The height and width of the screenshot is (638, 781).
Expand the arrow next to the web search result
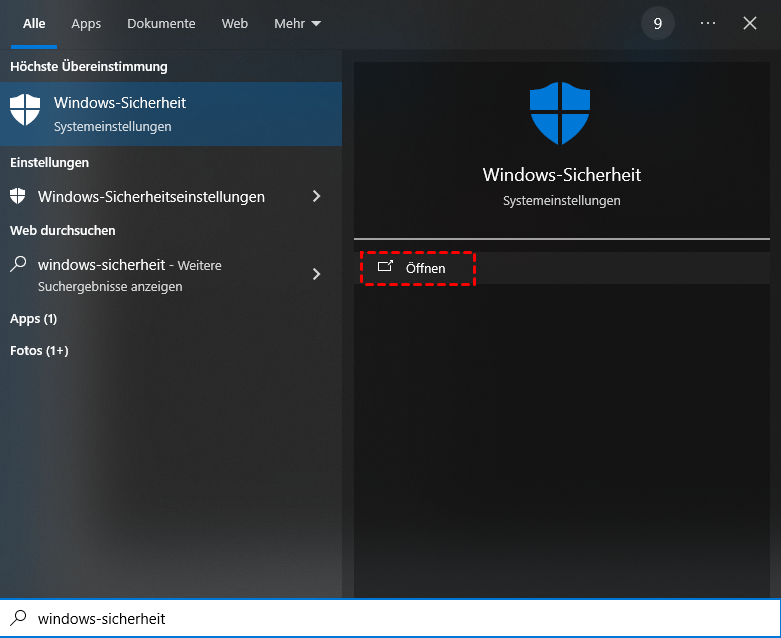point(317,274)
